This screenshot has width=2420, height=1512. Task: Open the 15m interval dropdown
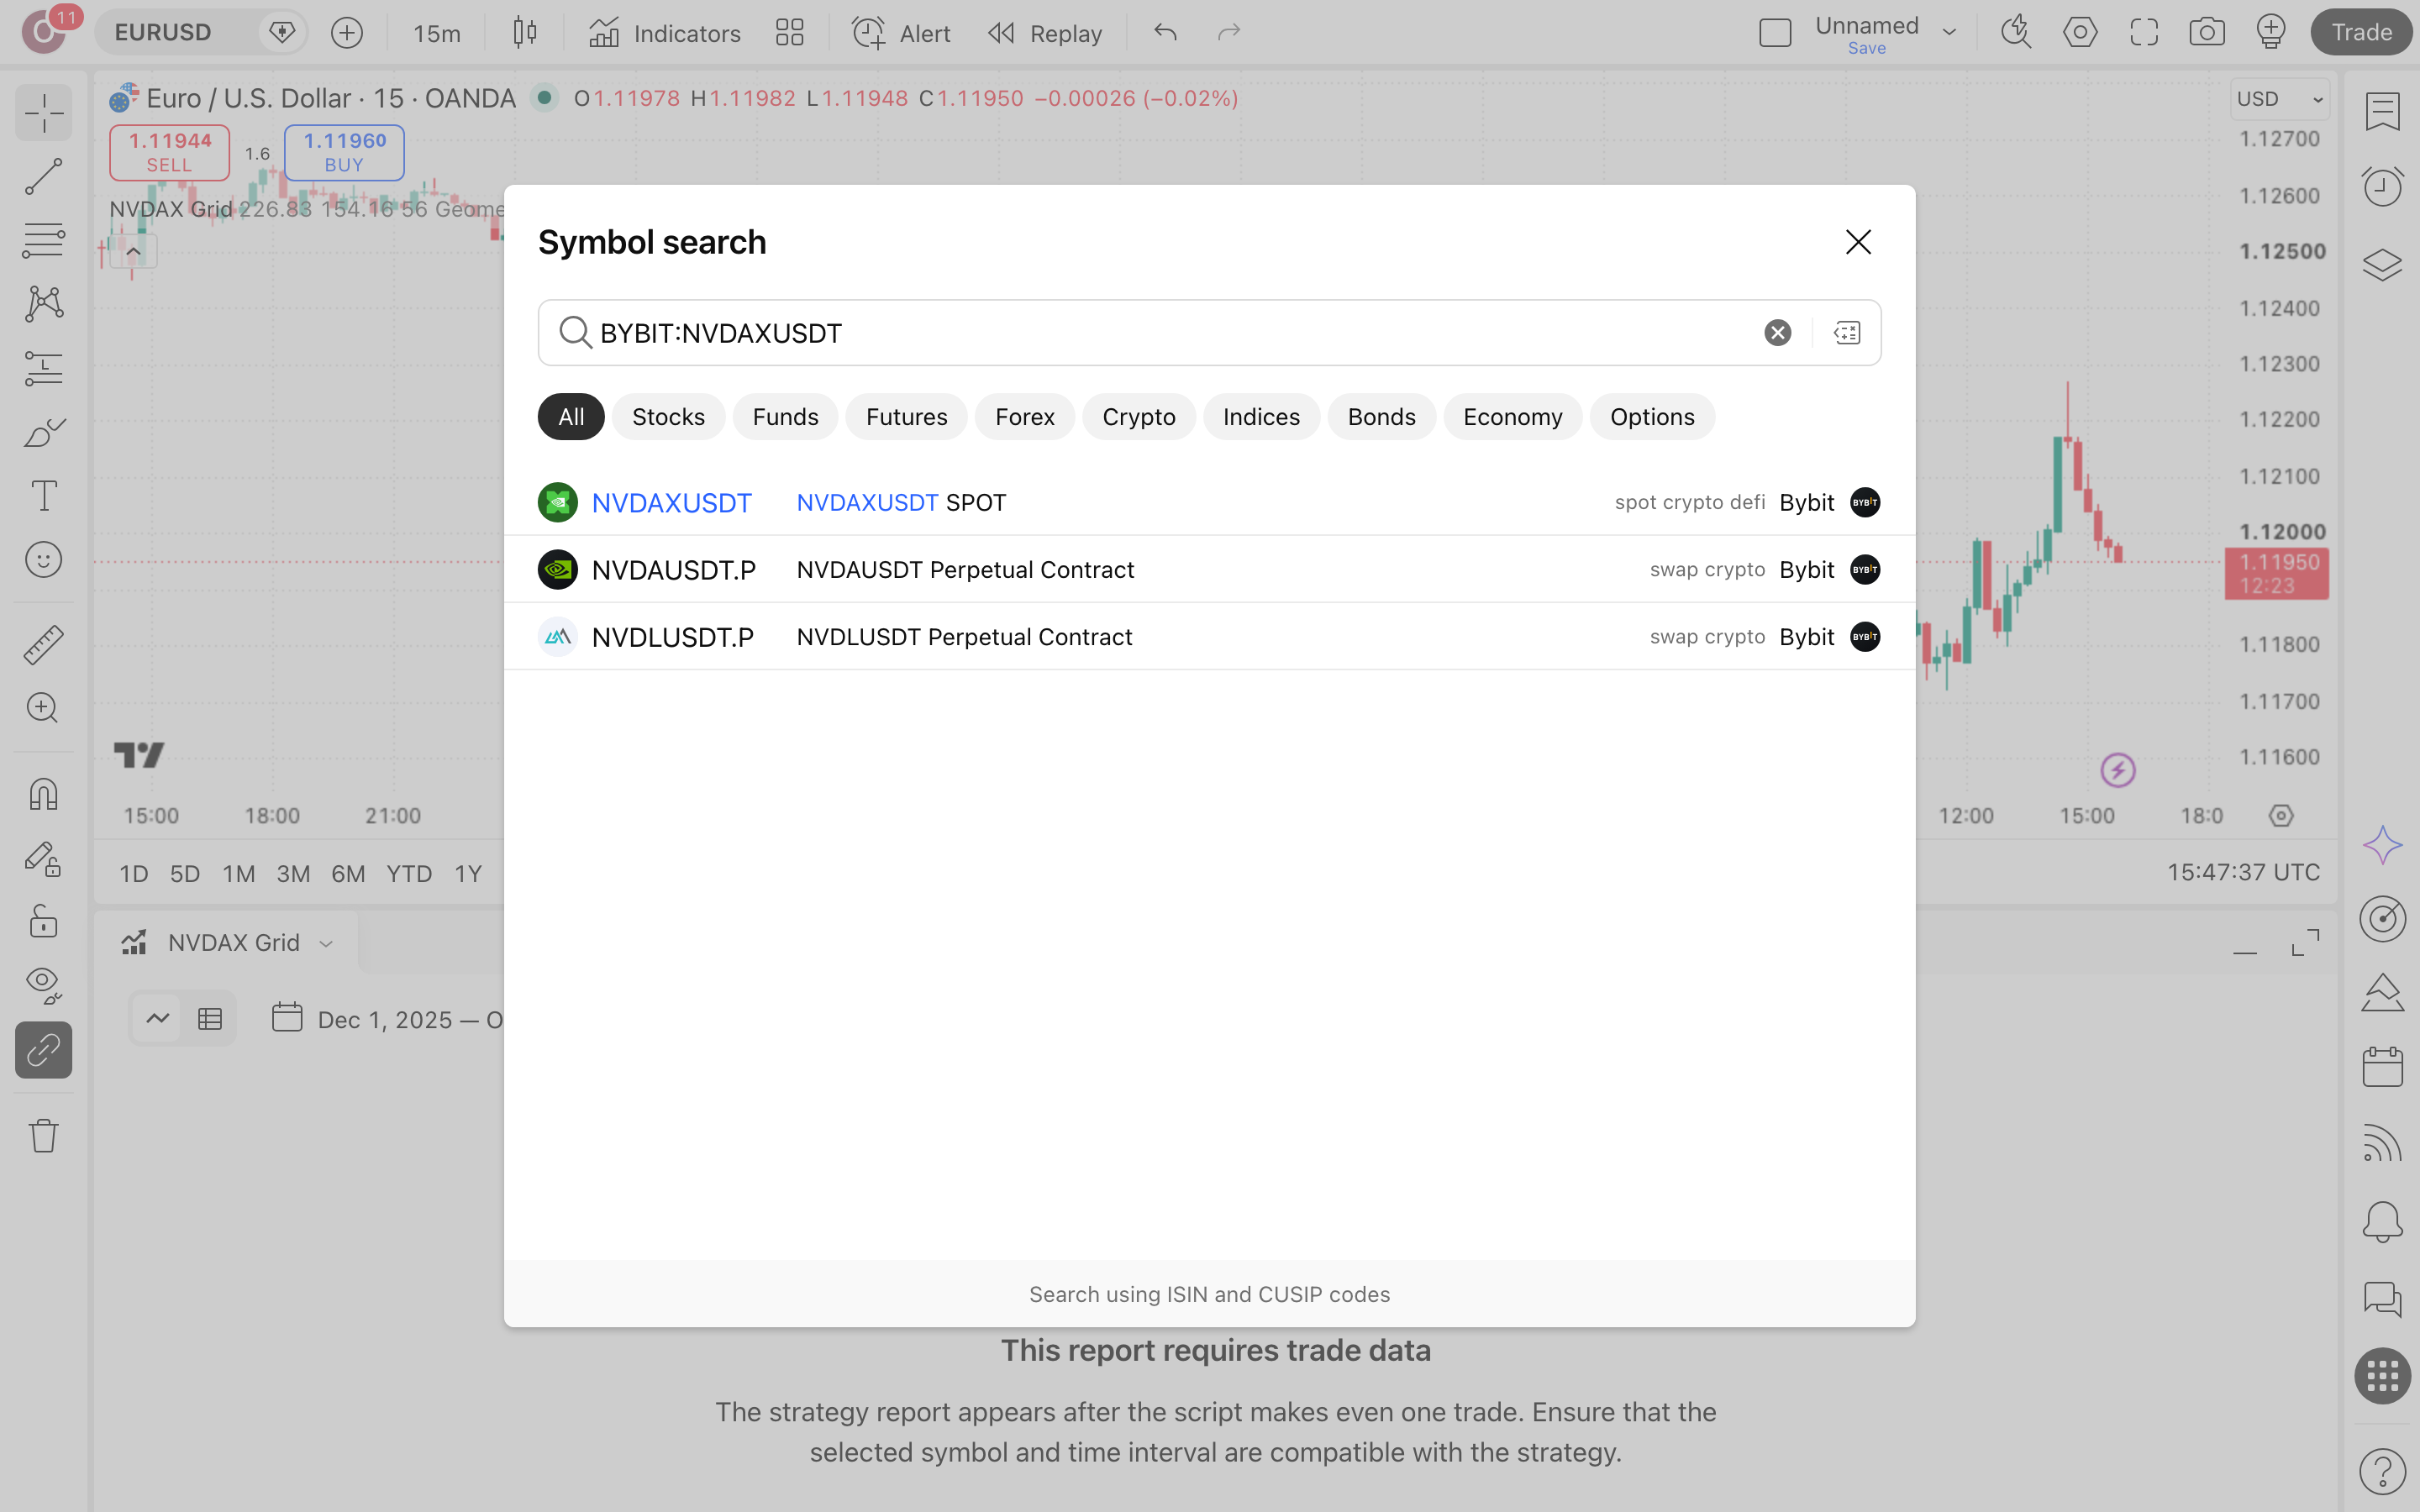click(x=437, y=33)
